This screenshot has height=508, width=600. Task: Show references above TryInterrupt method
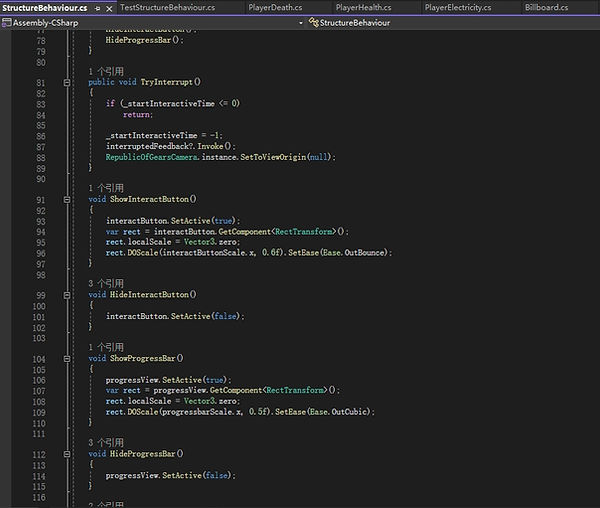[x=106, y=72]
